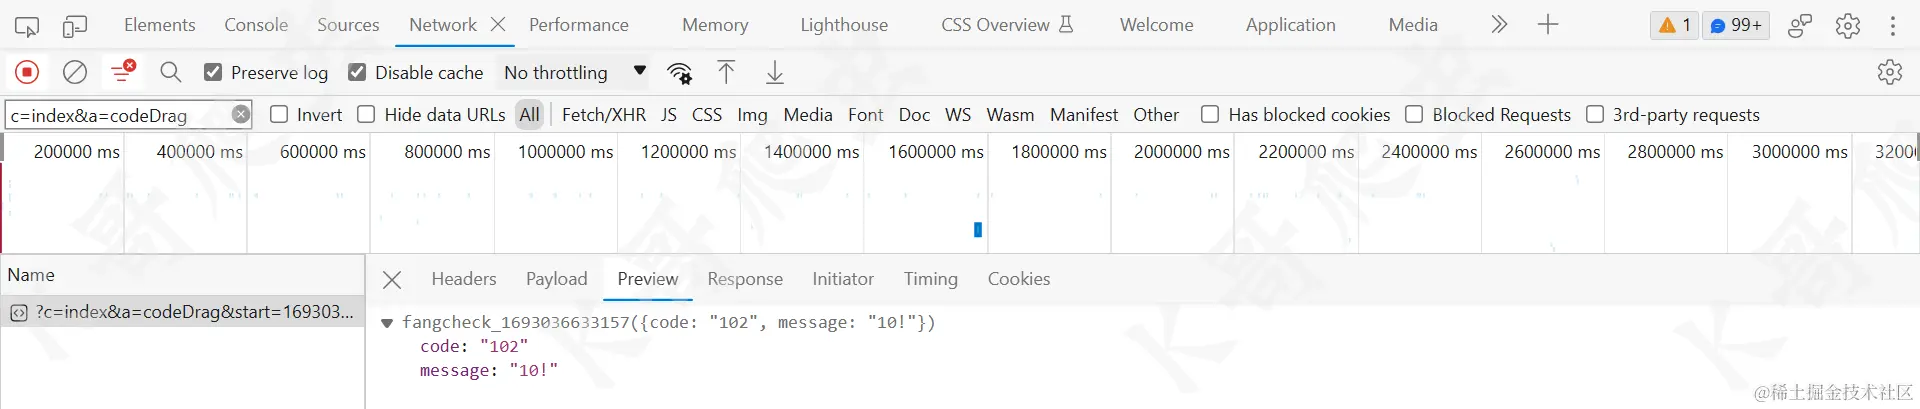Clear the network log
Viewport: 1920px width, 409px height.
75,72
